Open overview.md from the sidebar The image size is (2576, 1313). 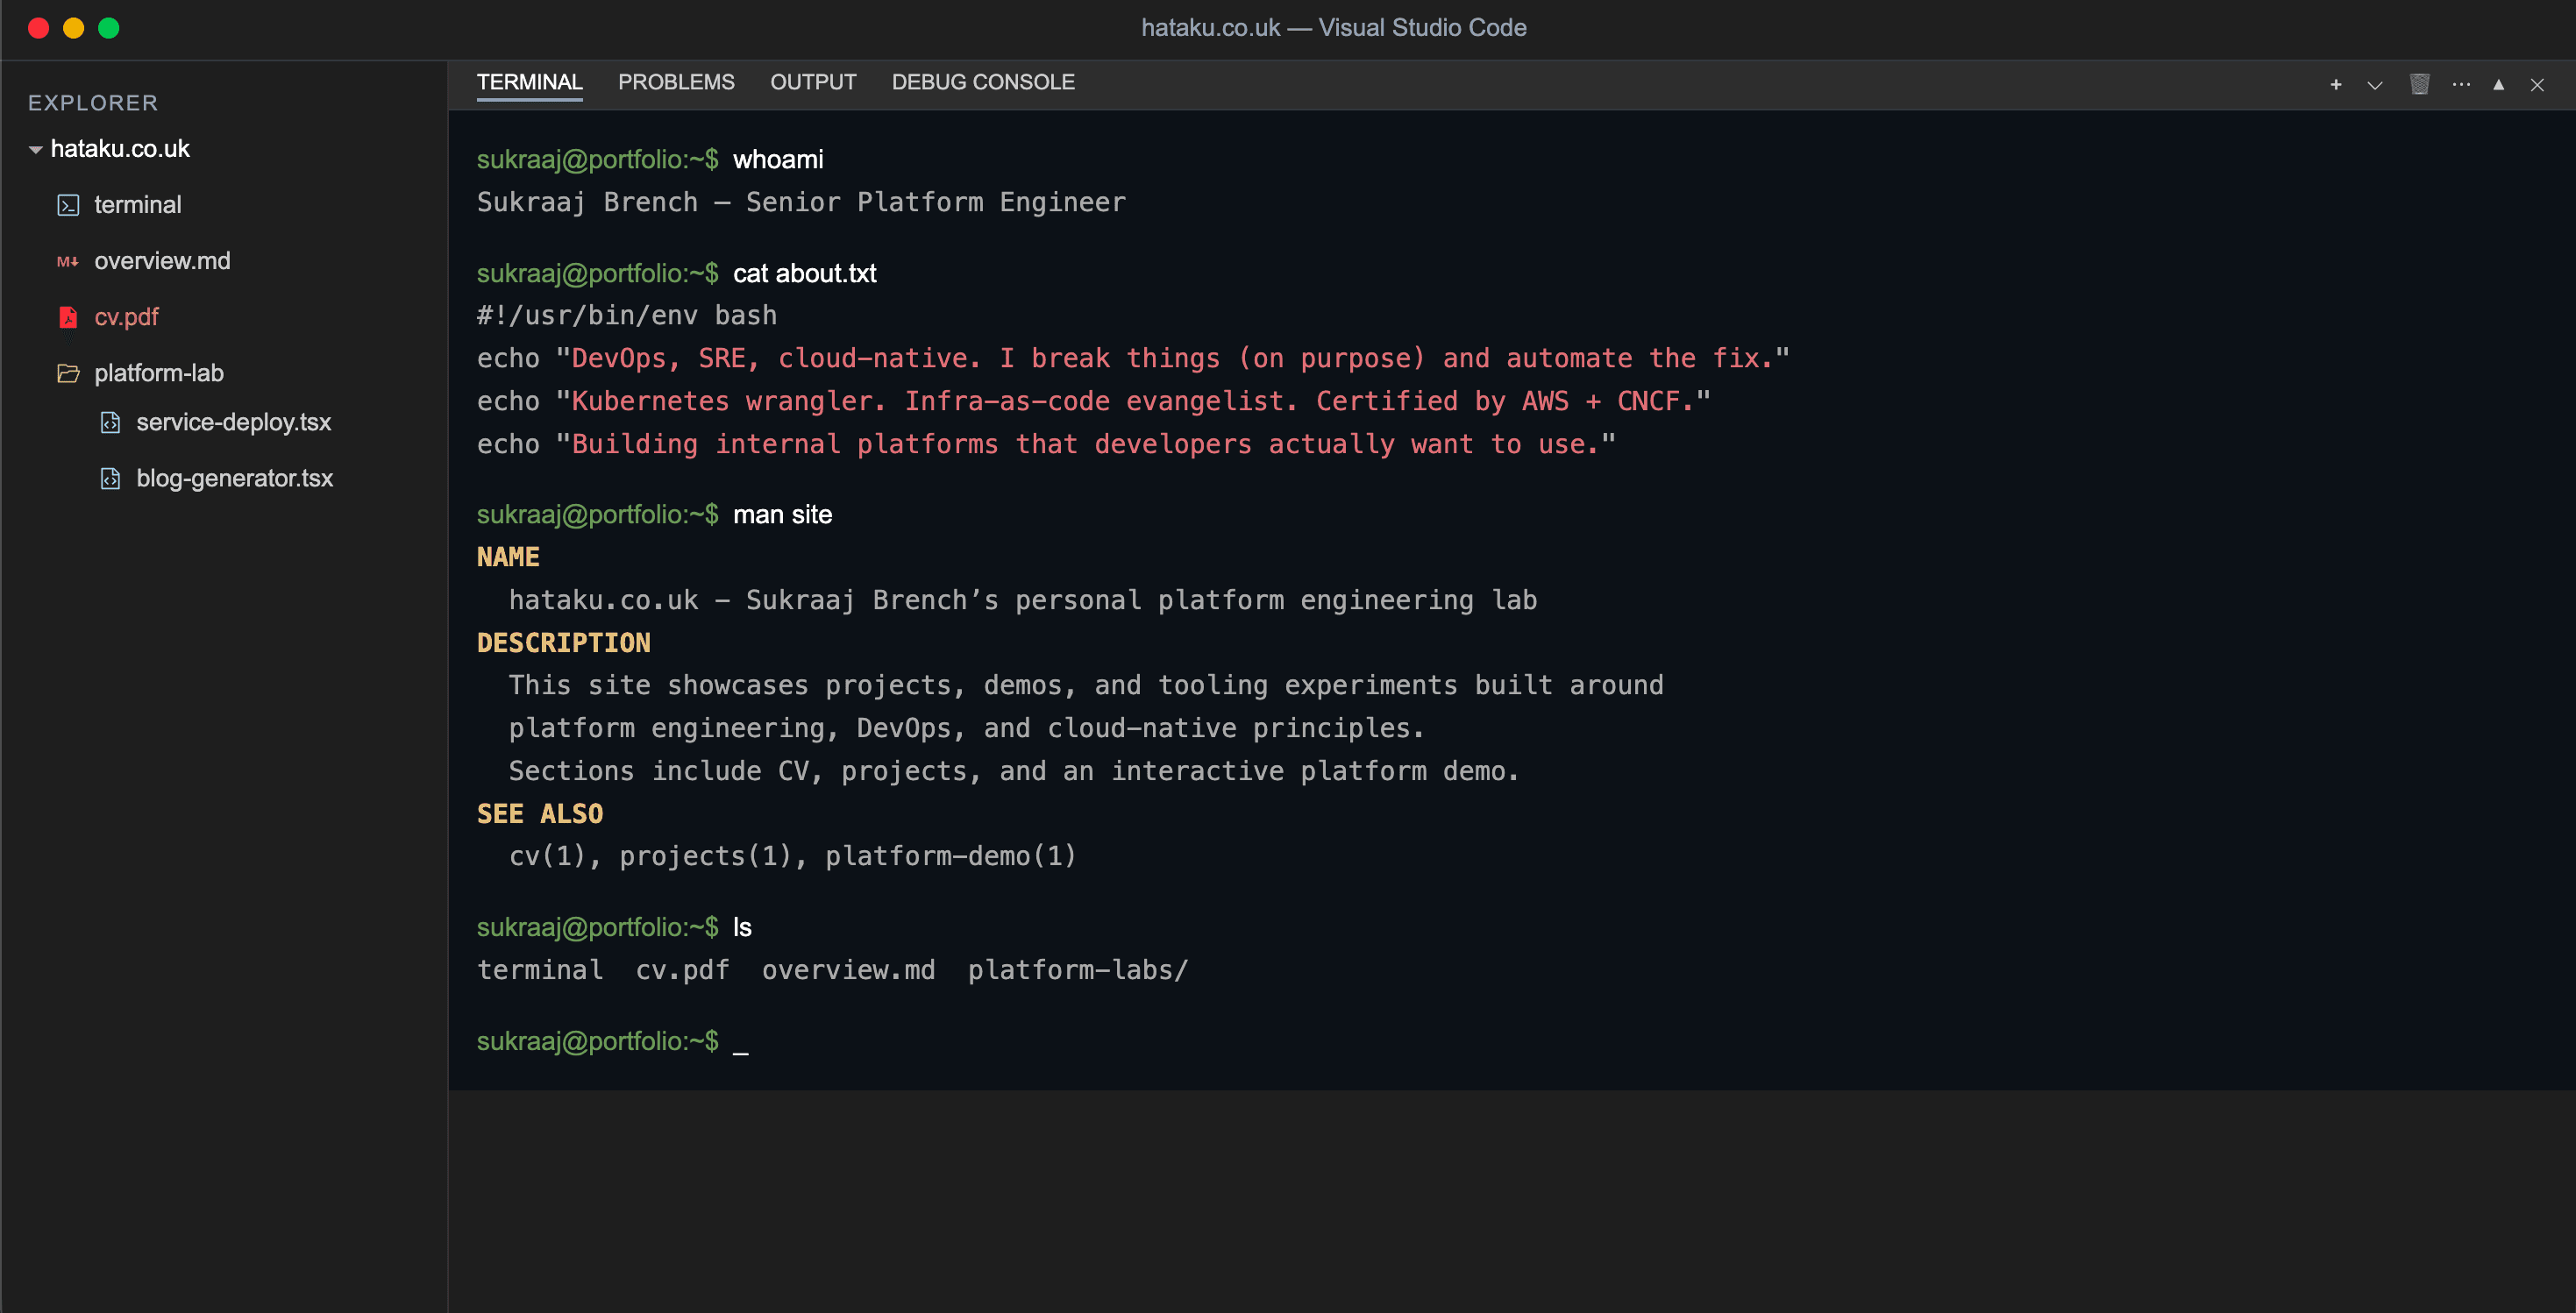coord(162,261)
